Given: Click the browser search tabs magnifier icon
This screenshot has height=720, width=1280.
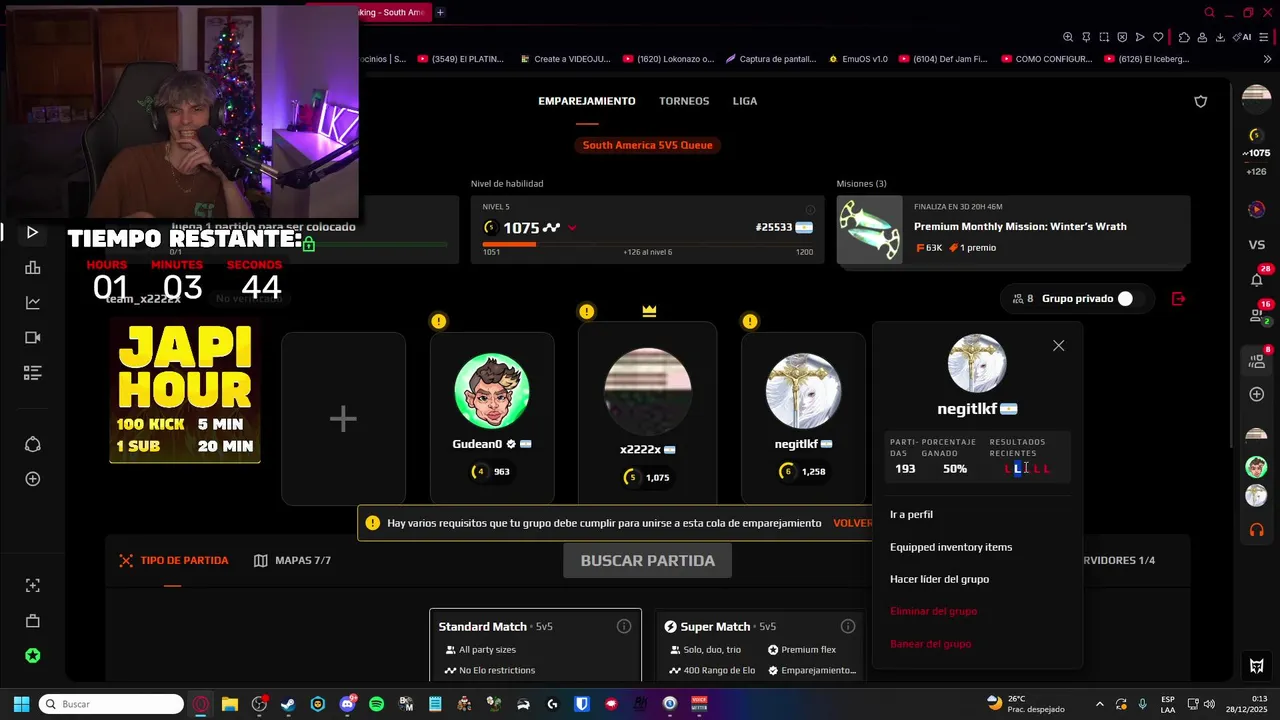Looking at the screenshot, I should pyautogui.click(x=1209, y=12).
